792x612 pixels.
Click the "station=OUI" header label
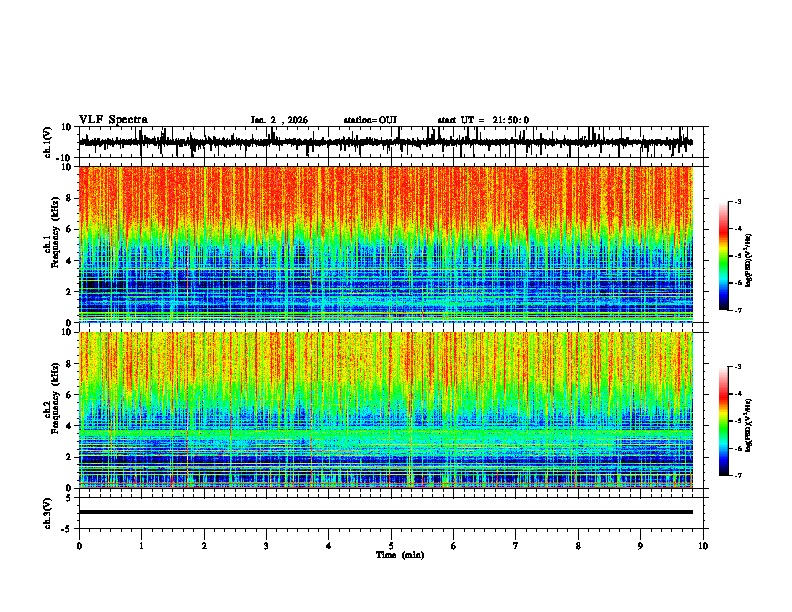pos(370,120)
